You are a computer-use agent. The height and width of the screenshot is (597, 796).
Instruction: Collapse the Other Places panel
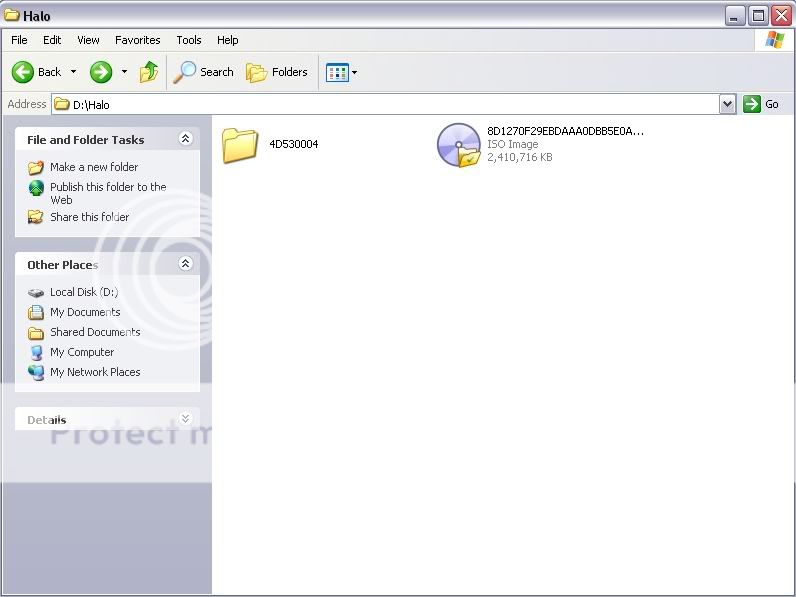[x=185, y=264]
